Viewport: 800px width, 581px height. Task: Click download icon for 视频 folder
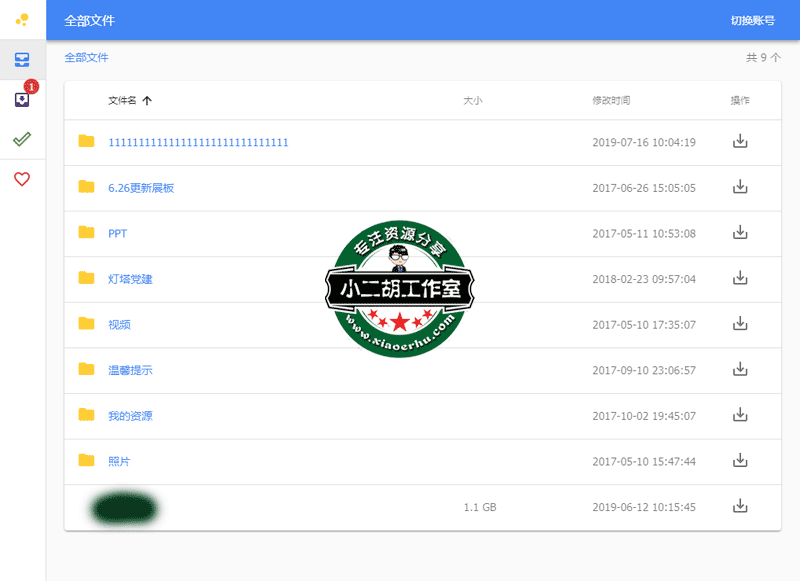pos(739,324)
